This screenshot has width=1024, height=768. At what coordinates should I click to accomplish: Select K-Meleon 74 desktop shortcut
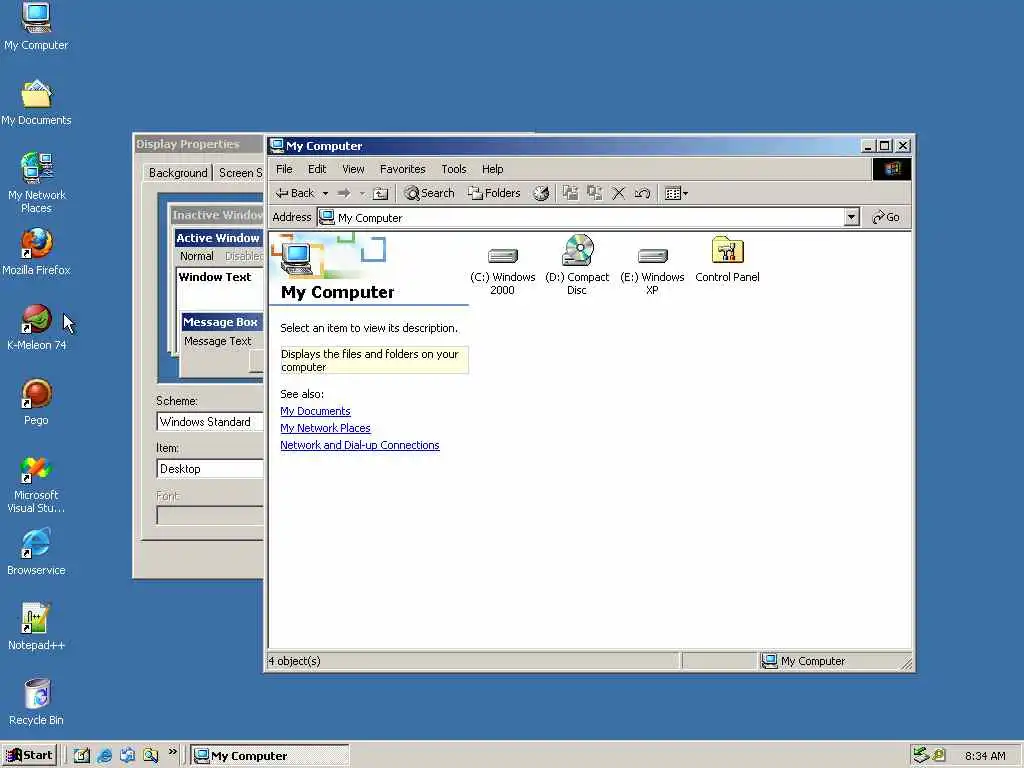tap(36, 327)
